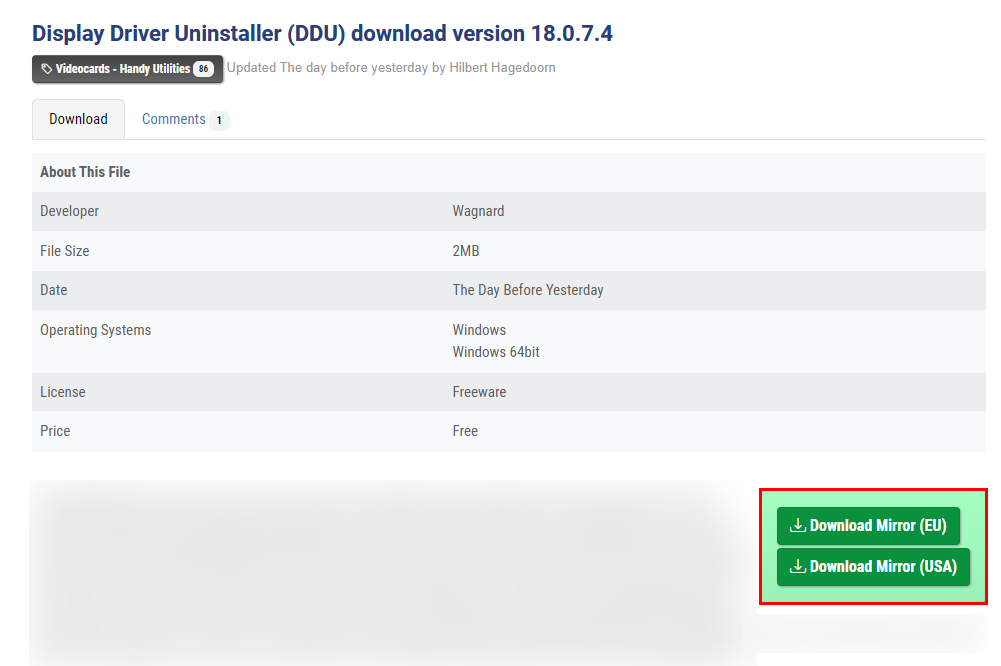The width and height of the screenshot is (1001, 666).
Task: Click the 2MB file size value
Action: pyautogui.click(x=466, y=251)
